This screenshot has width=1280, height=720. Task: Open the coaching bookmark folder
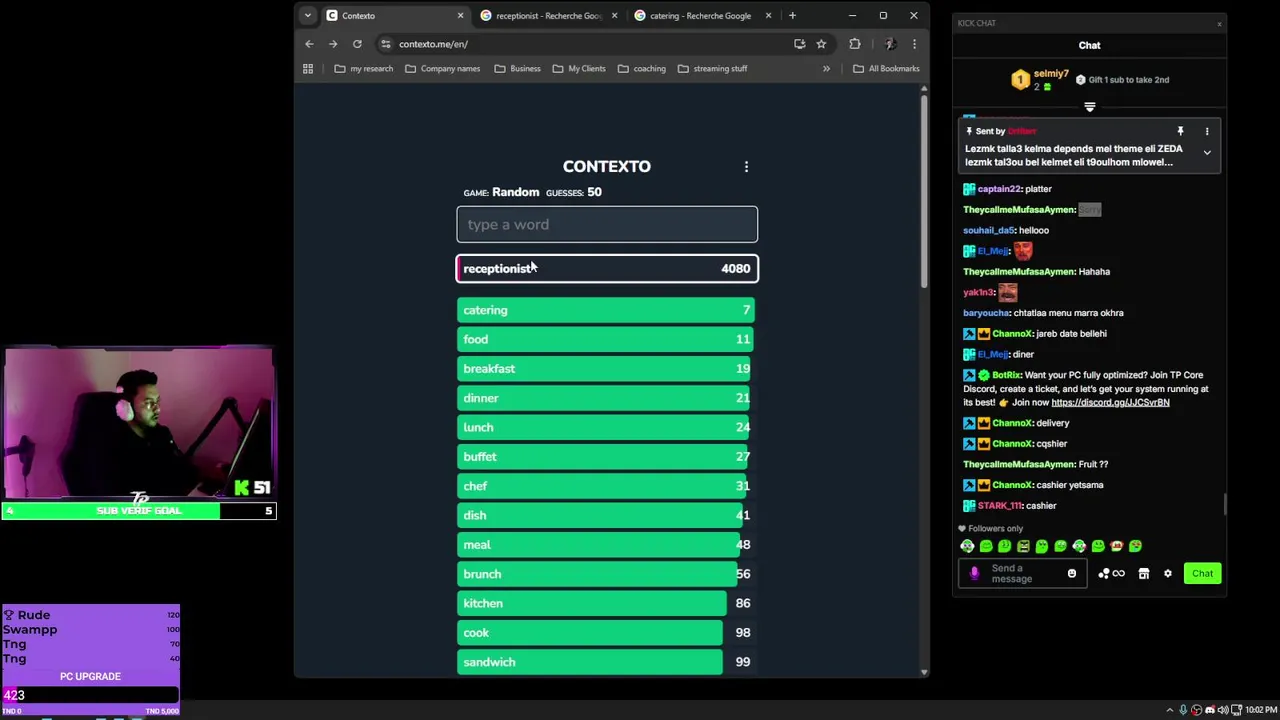click(641, 69)
